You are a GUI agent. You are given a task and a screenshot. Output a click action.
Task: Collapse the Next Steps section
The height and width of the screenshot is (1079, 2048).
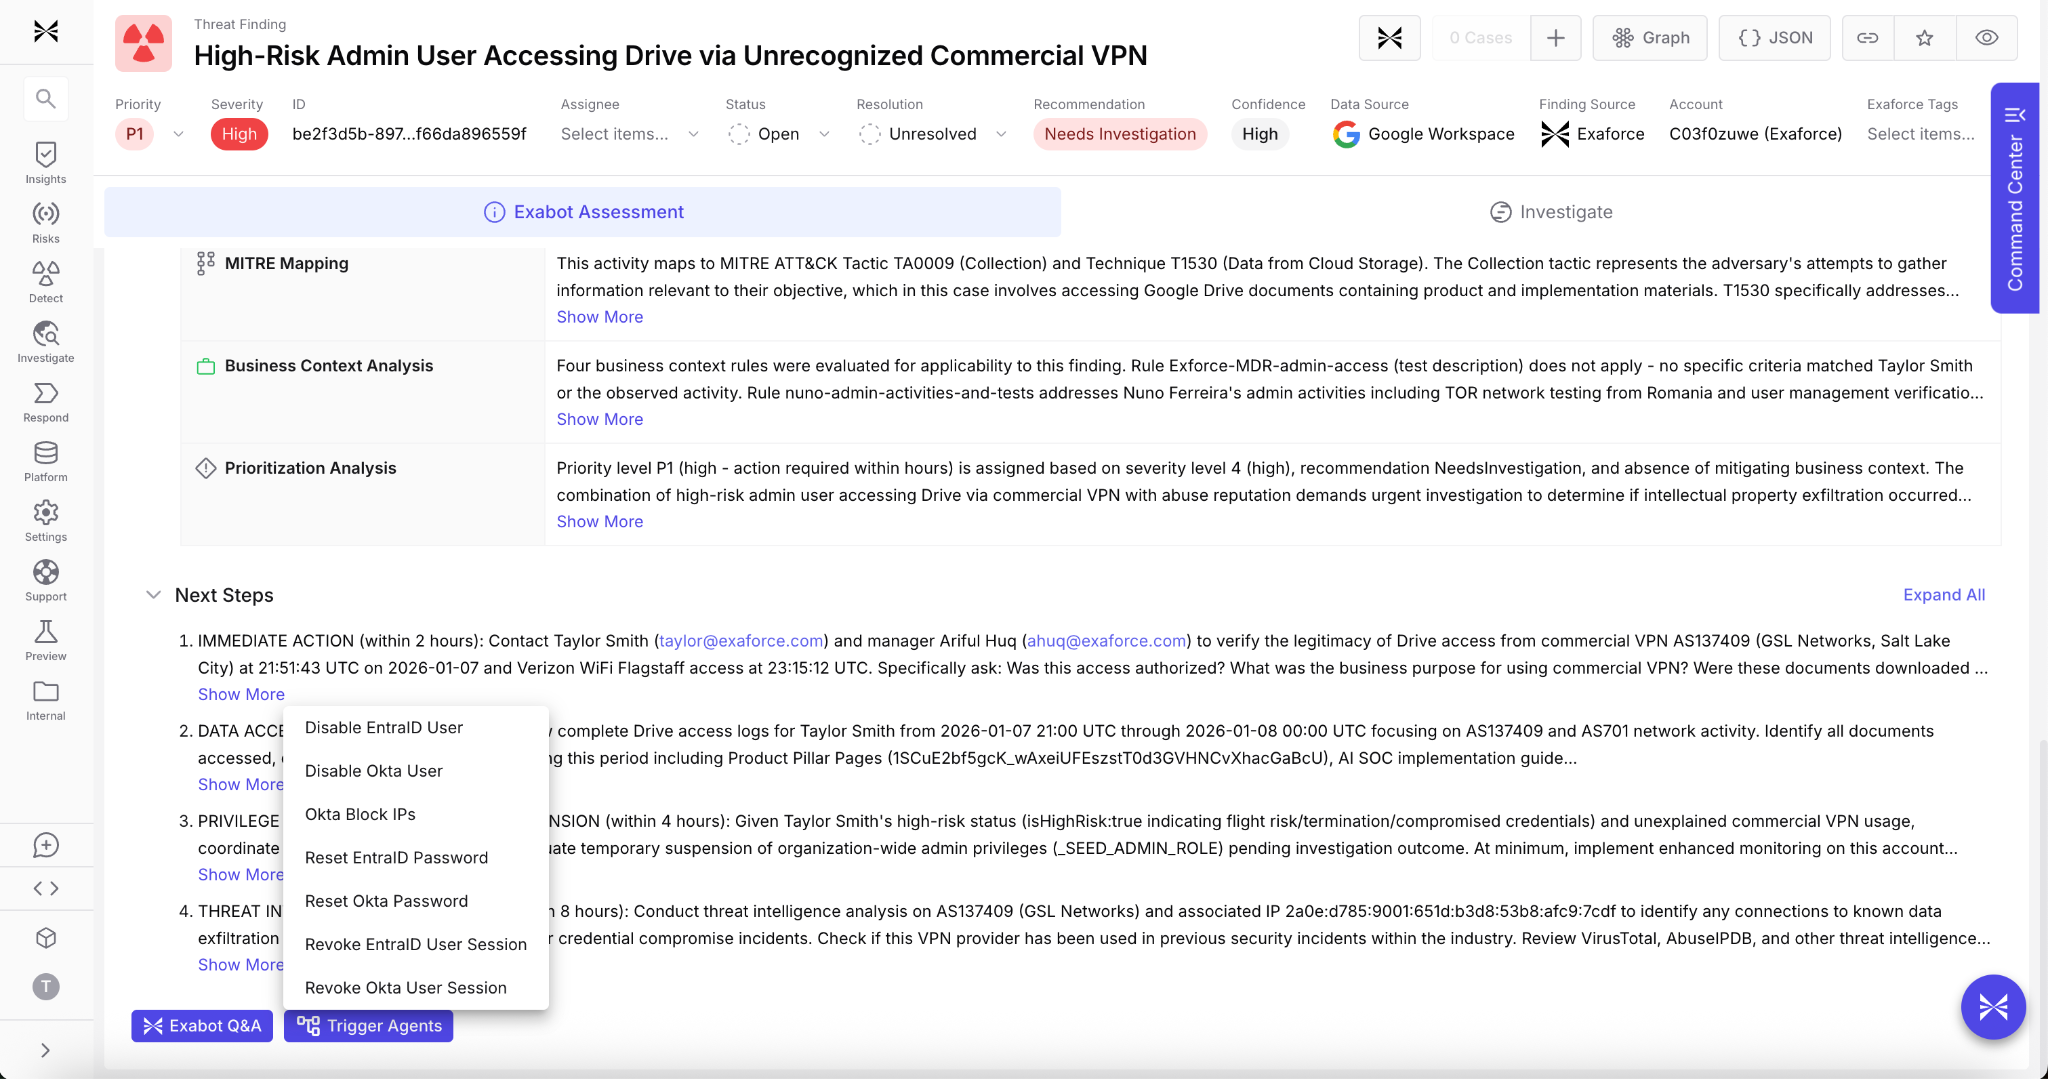pos(153,595)
